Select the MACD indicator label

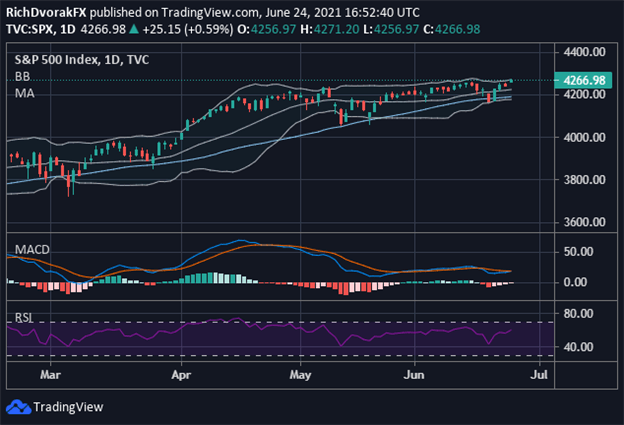pyautogui.click(x=32, y=250)
